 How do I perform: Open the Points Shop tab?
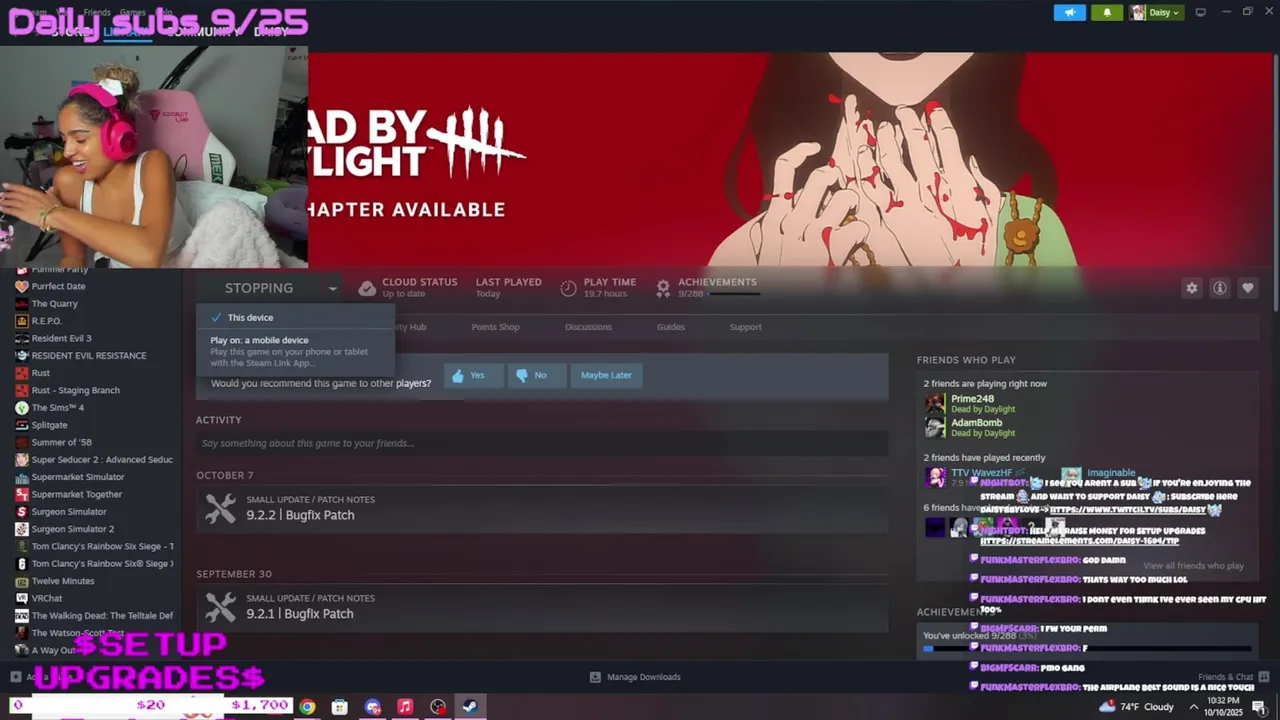tap(495, 327)
